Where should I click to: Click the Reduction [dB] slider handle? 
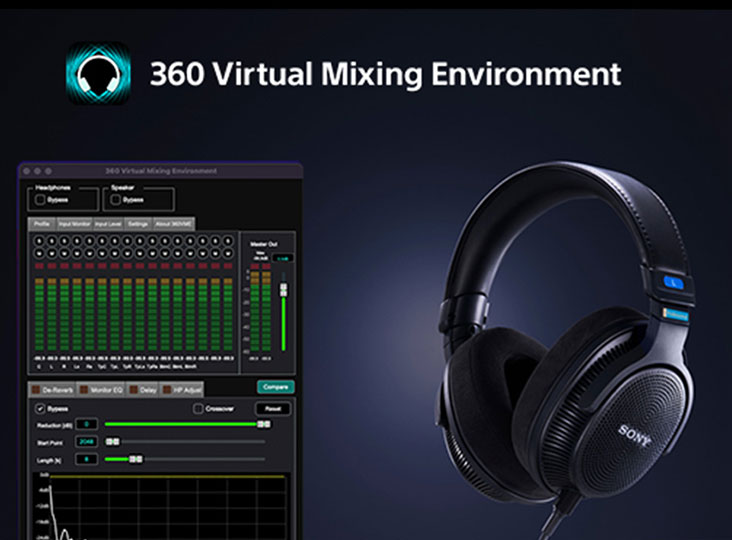(264, 424)
